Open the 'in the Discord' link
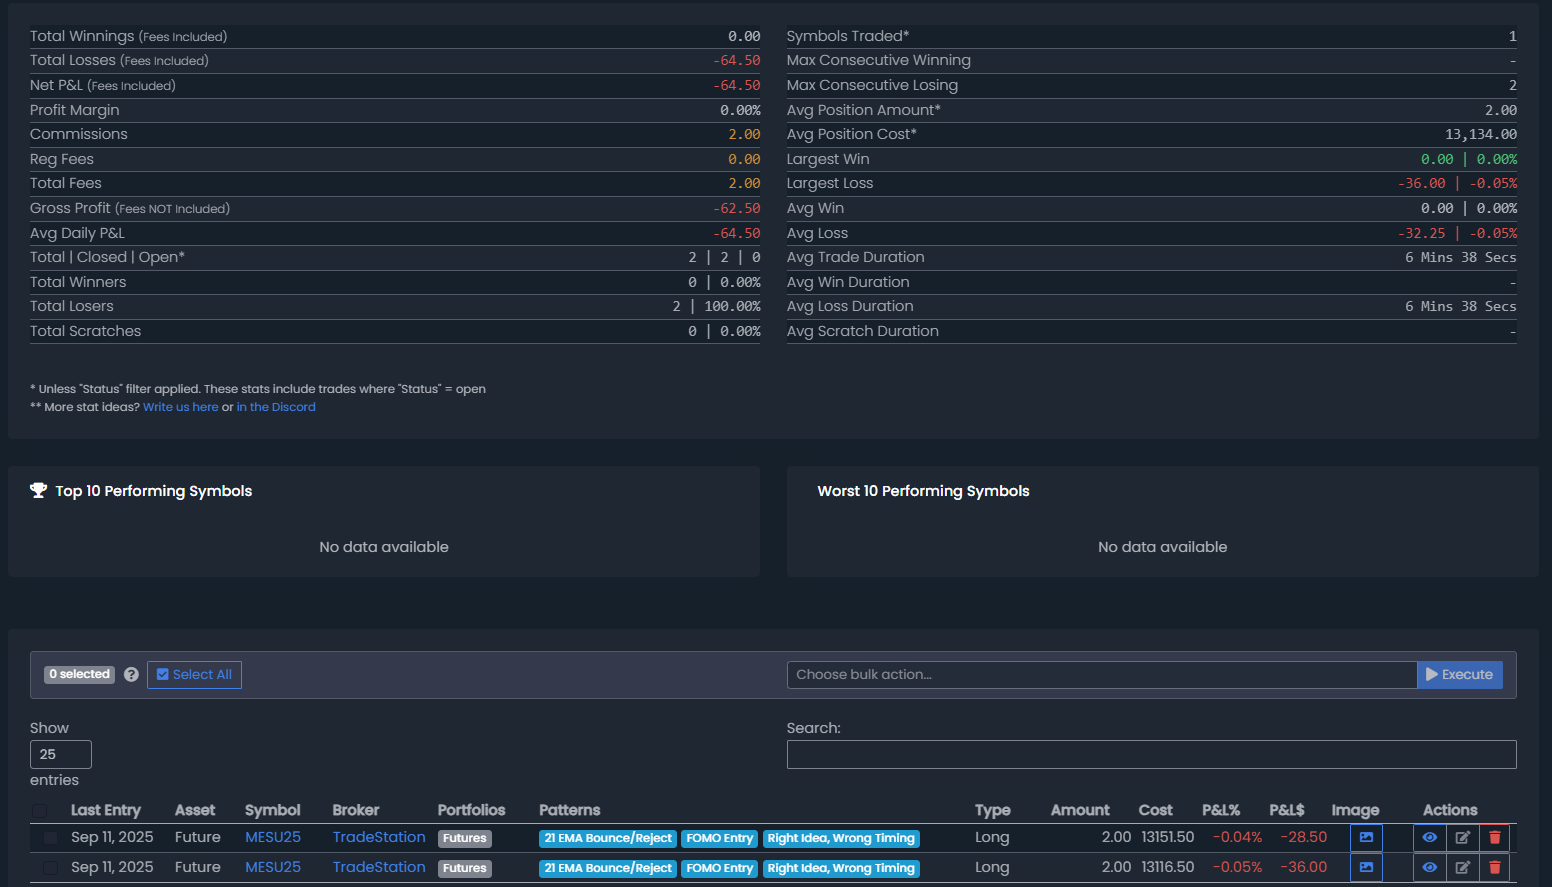 [276, 407]
